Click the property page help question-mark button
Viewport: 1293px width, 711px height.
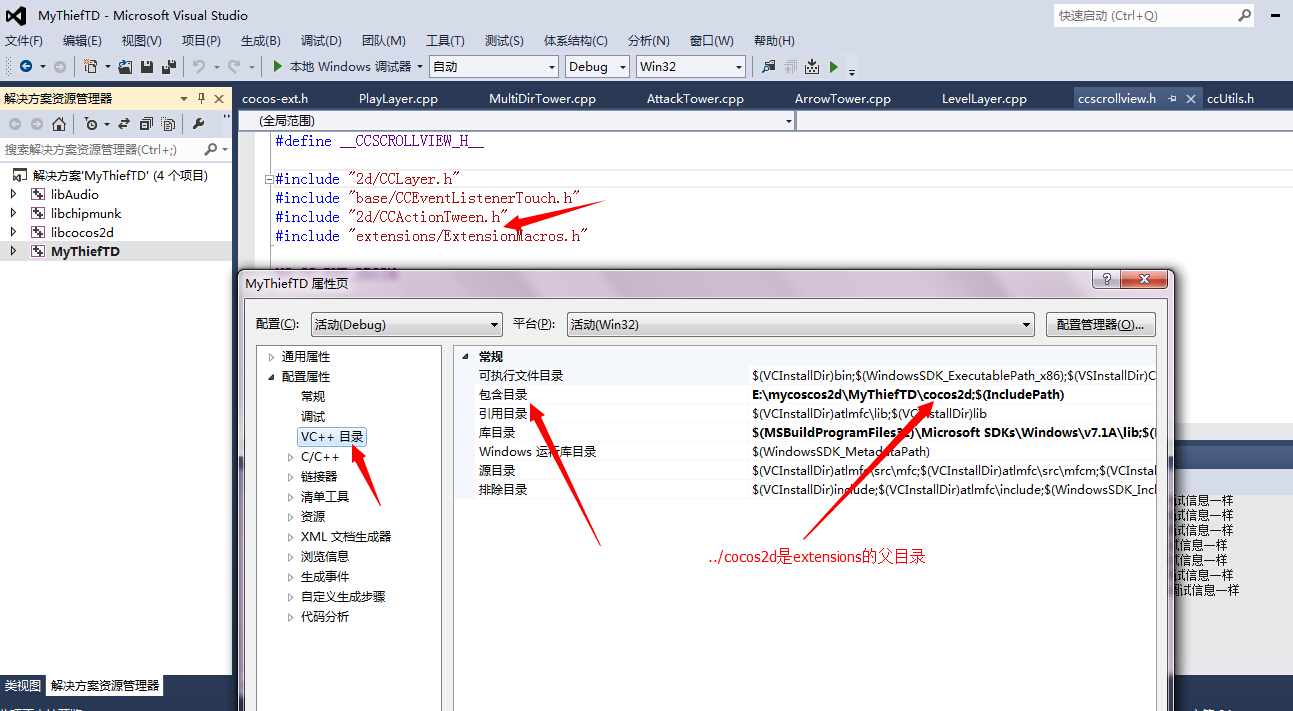tap(1106, 280)
